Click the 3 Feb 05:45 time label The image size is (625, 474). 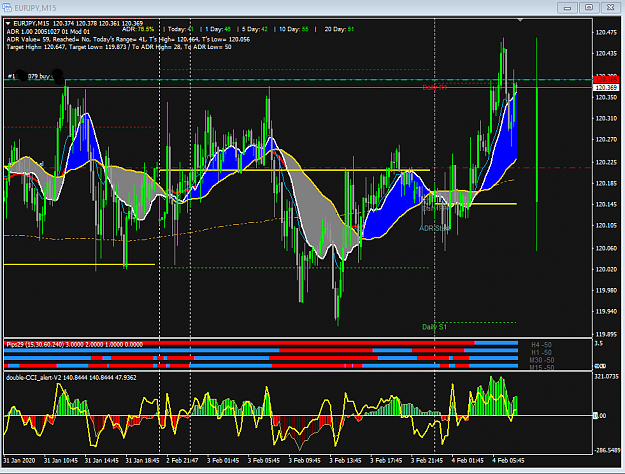(264, 460)
